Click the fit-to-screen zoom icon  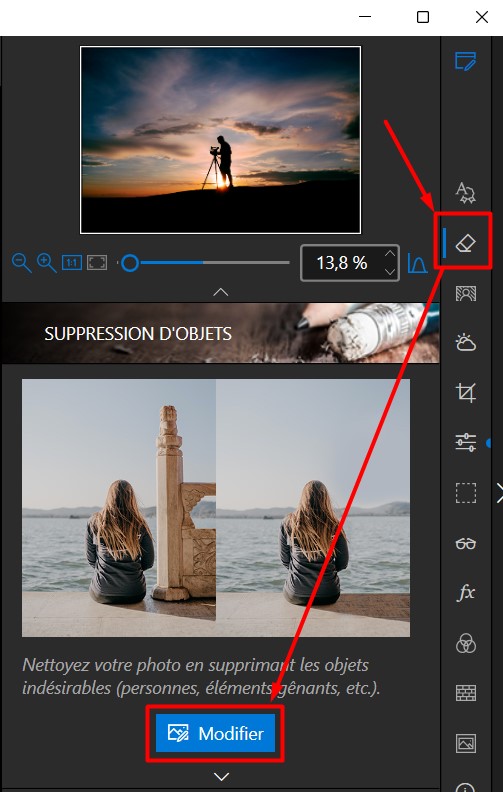(97, 263)
